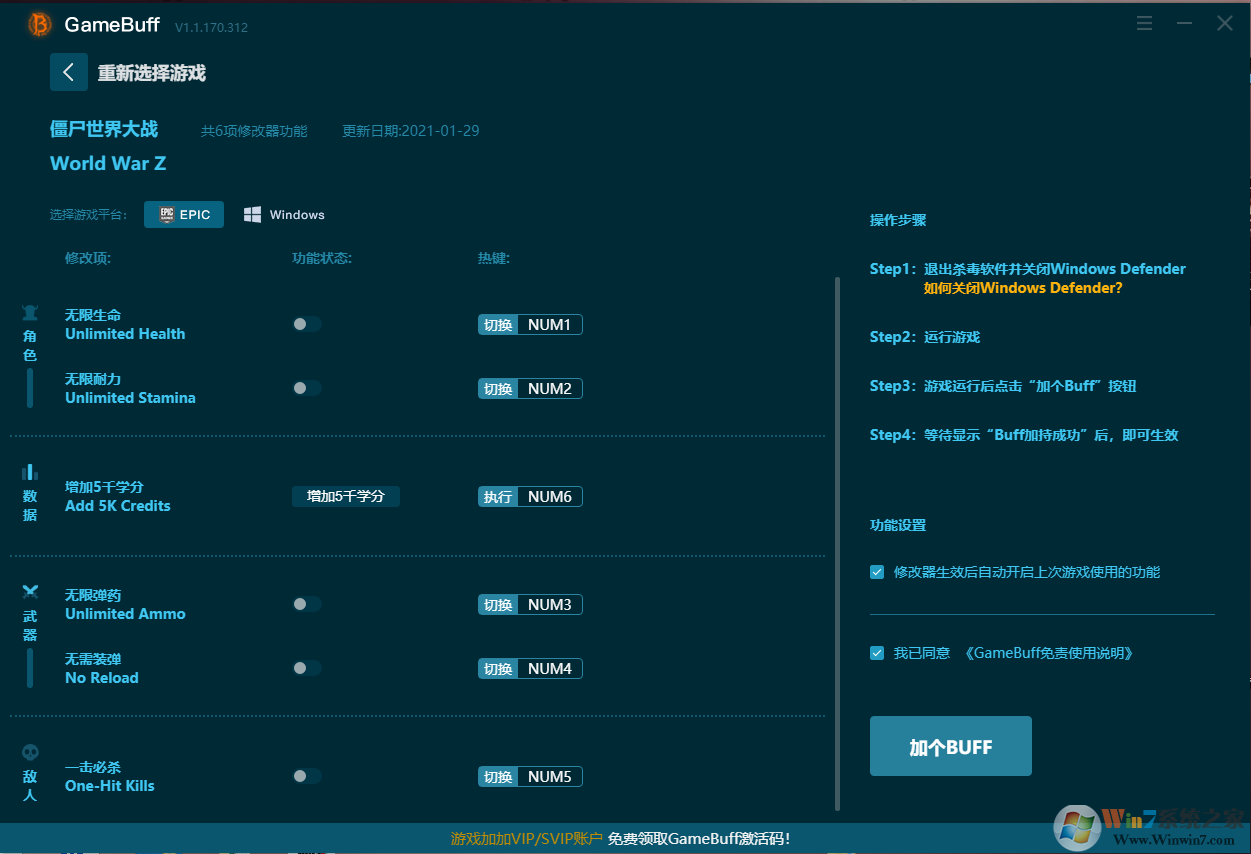Click the GameBuff logo icon
Image resolution: width=1251 pixels, height=854 pixels.
tap(38, 24)
